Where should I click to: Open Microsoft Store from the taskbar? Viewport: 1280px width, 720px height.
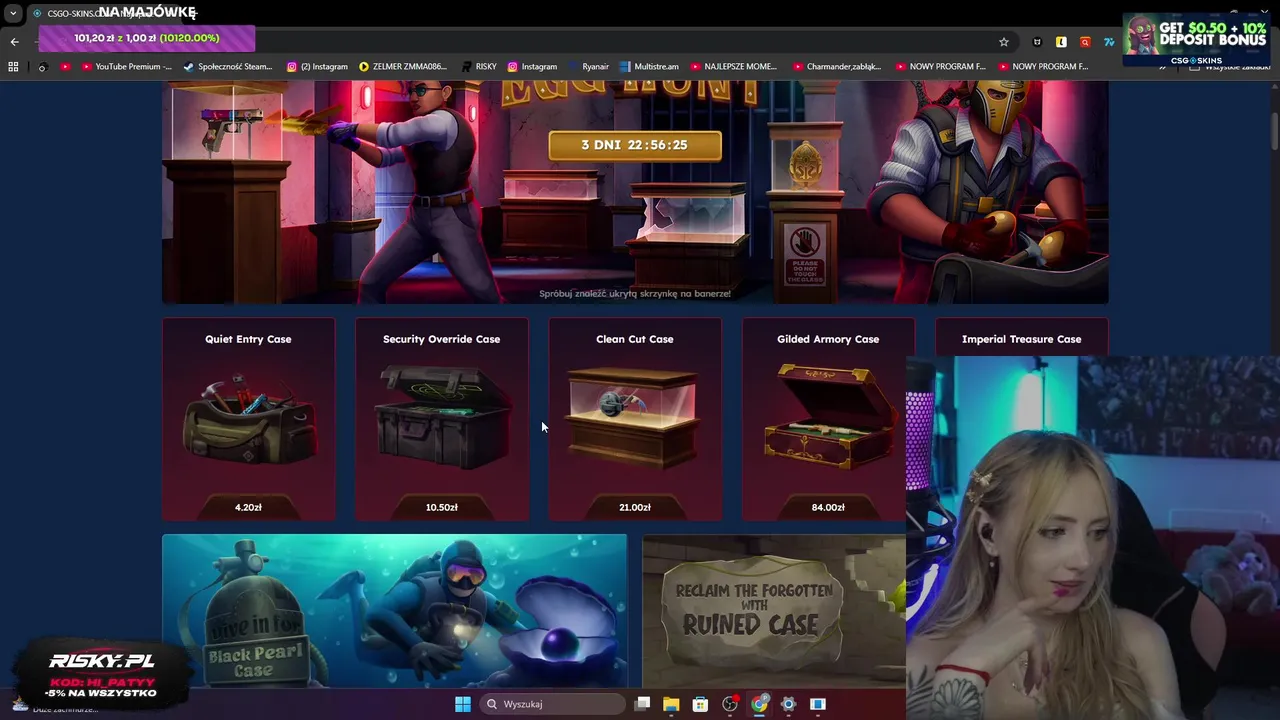pos(701,704)
